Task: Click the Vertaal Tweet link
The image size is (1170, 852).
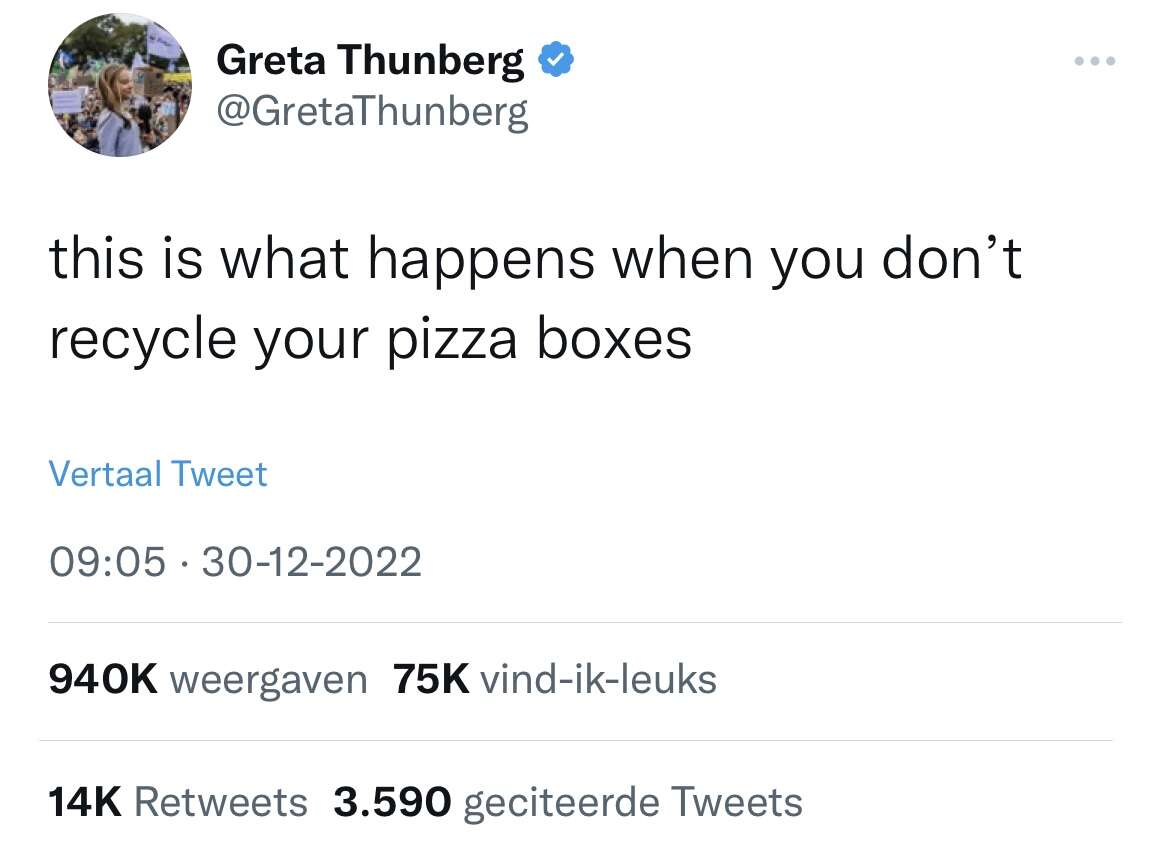Action: (157, 474)
